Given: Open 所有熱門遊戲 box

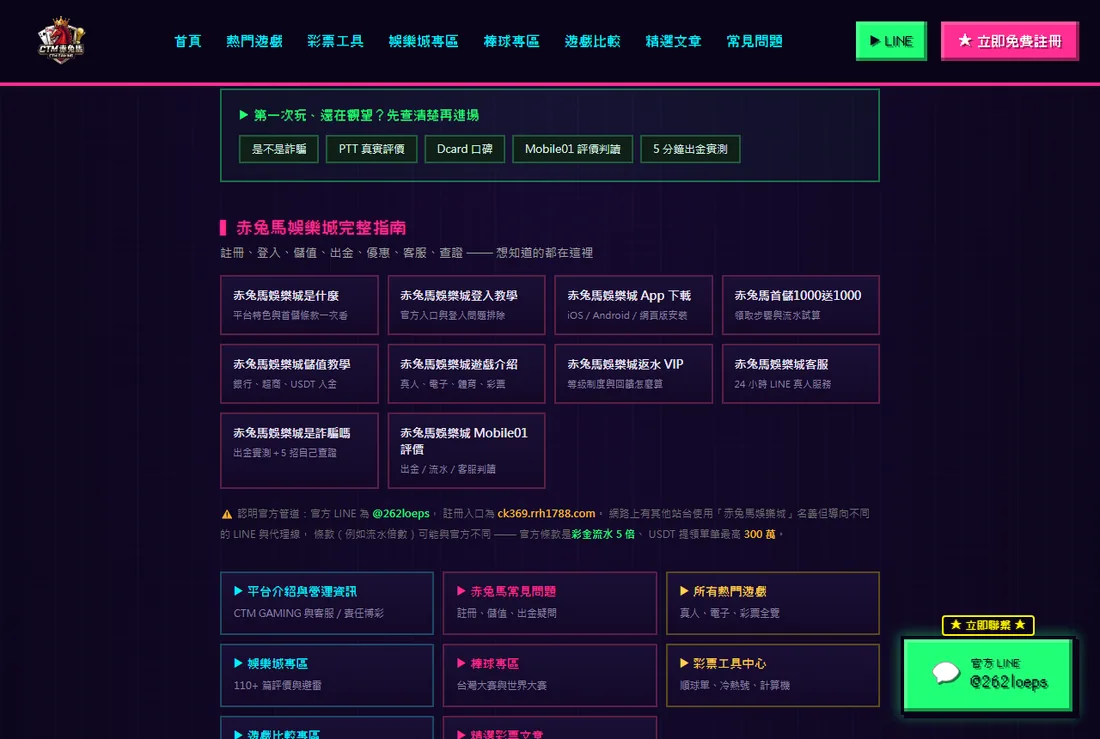Looking at the screenshot, I should (772, 603).
